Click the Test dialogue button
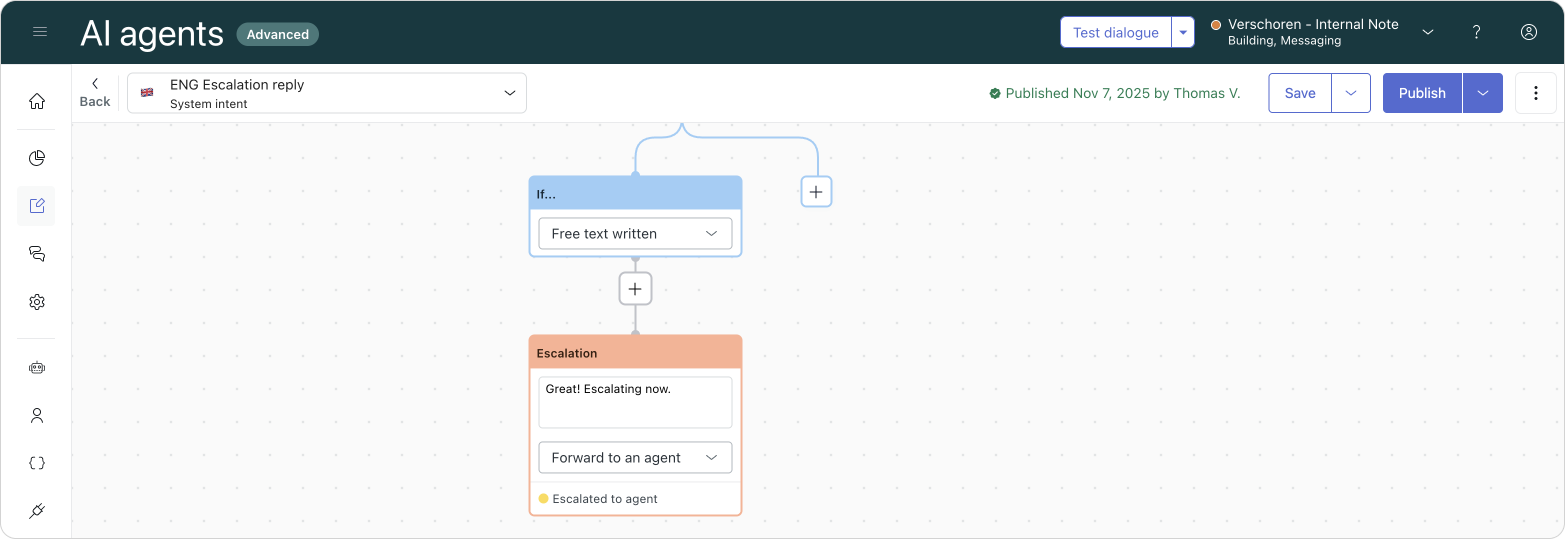The image size is (1565, 539). tap(1115, 32)
